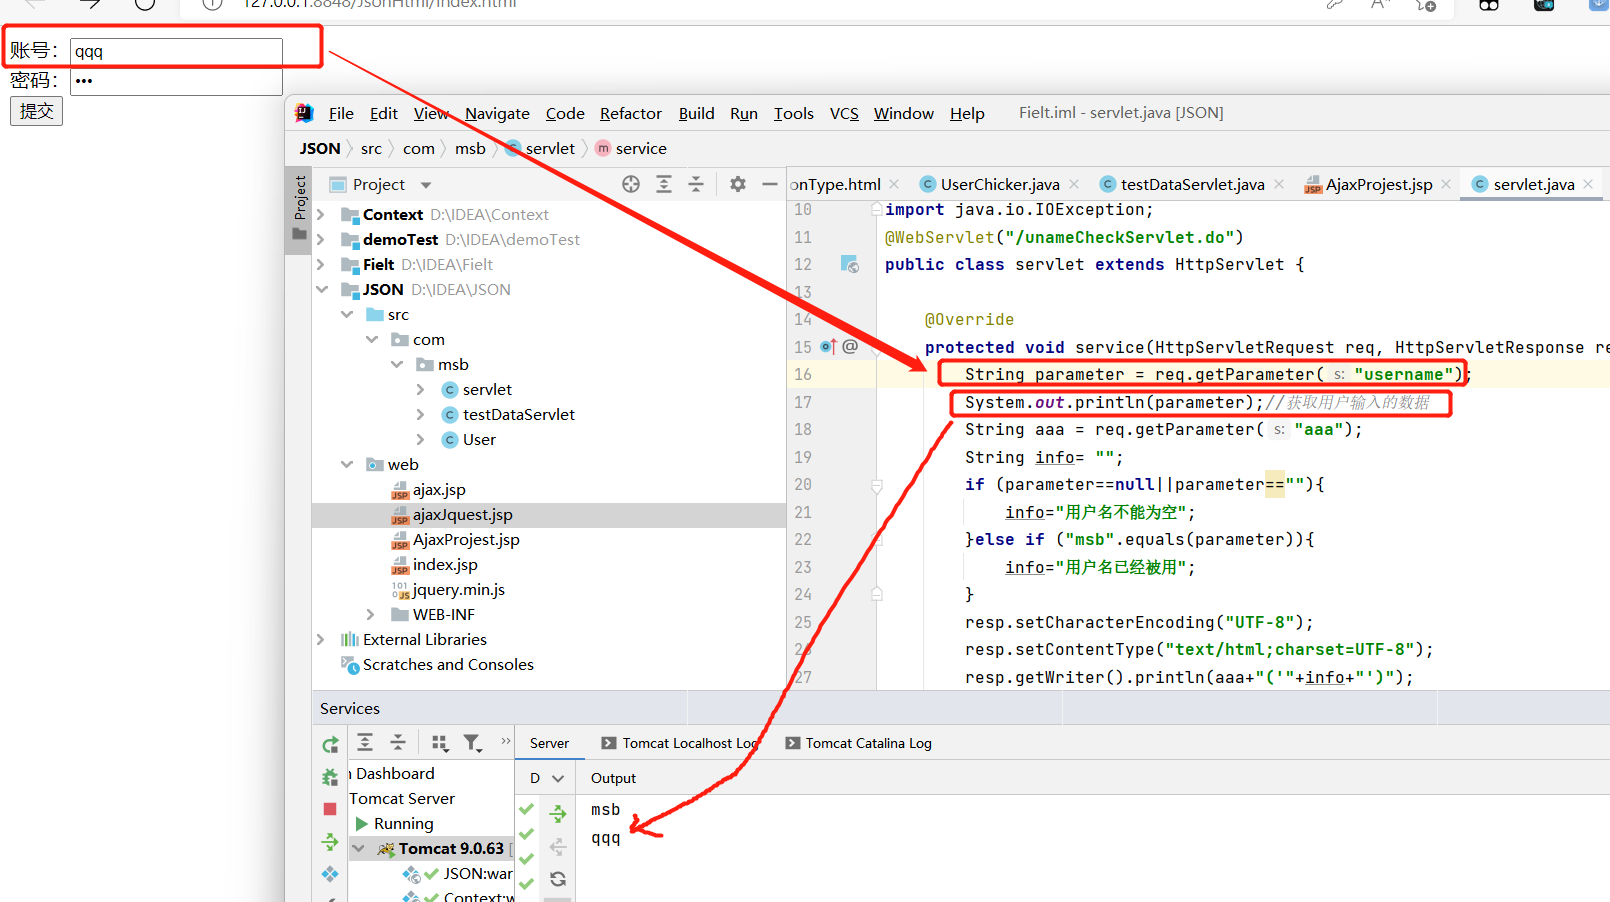This screenshot has height=902, width=1610.
Task: Click the IntelliJ IDEA logo icon
Action: coord(304,113)
